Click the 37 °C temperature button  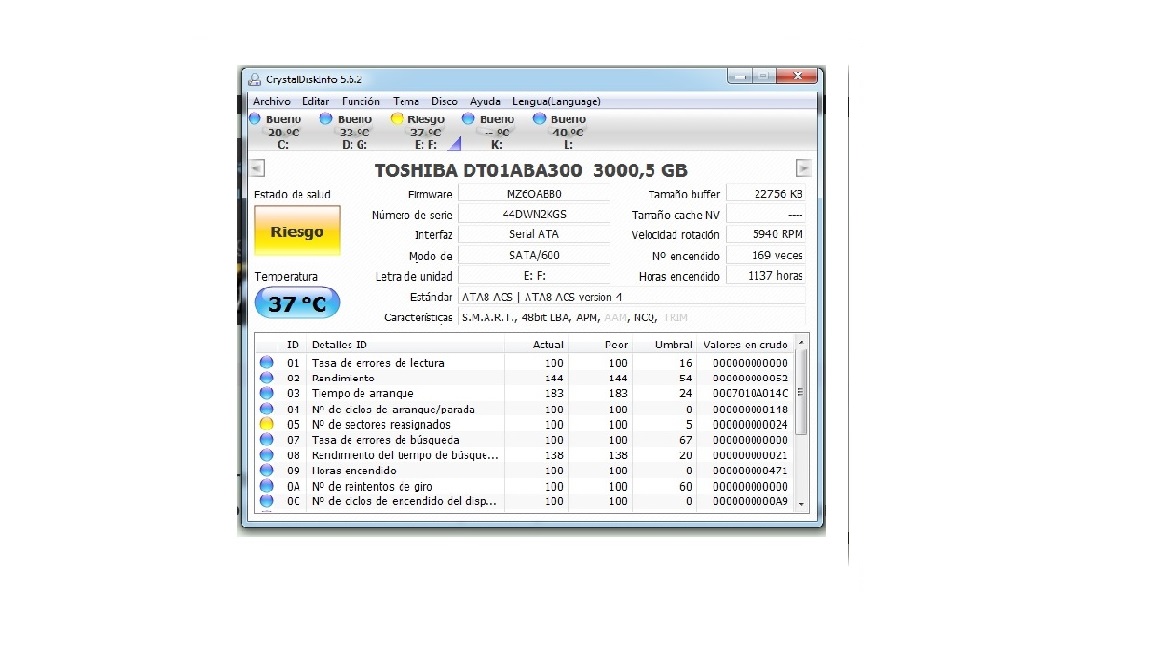coord(297,303)
